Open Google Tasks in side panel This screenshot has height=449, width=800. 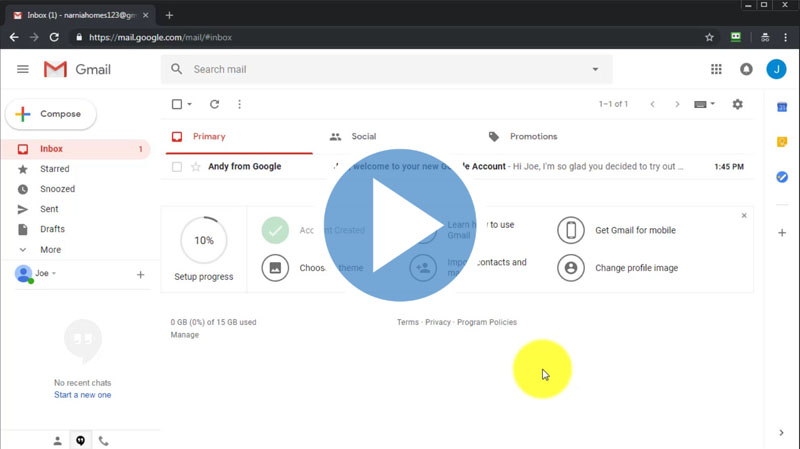click(x=782, y=177)
